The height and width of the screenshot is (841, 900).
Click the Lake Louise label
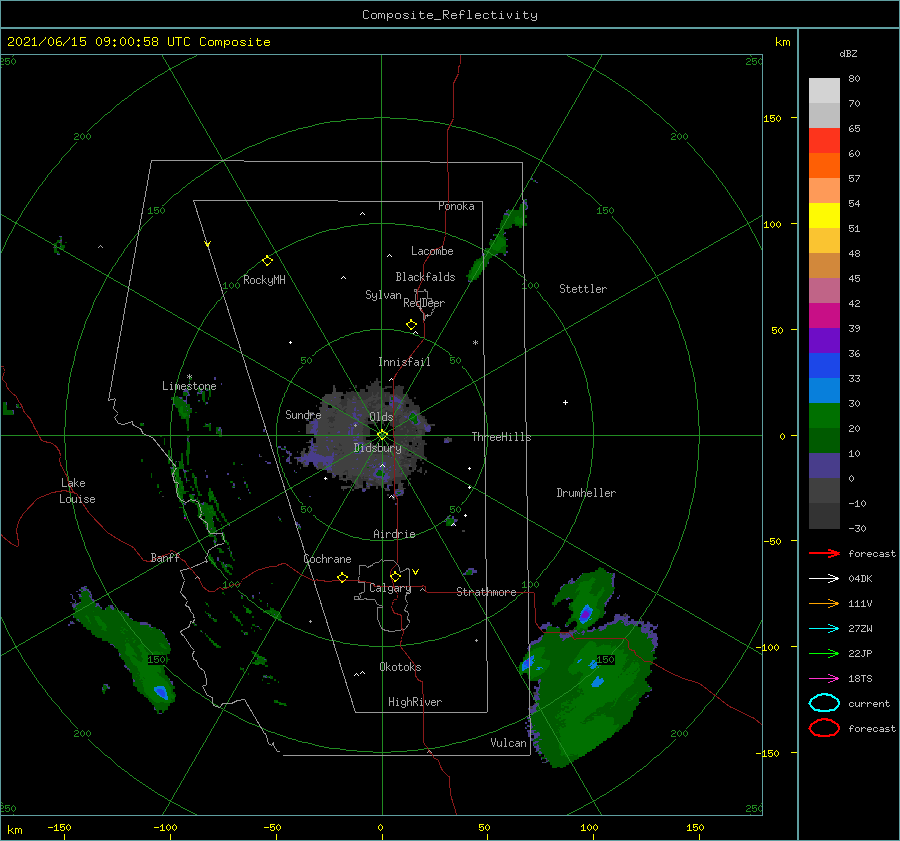(77, 491)
